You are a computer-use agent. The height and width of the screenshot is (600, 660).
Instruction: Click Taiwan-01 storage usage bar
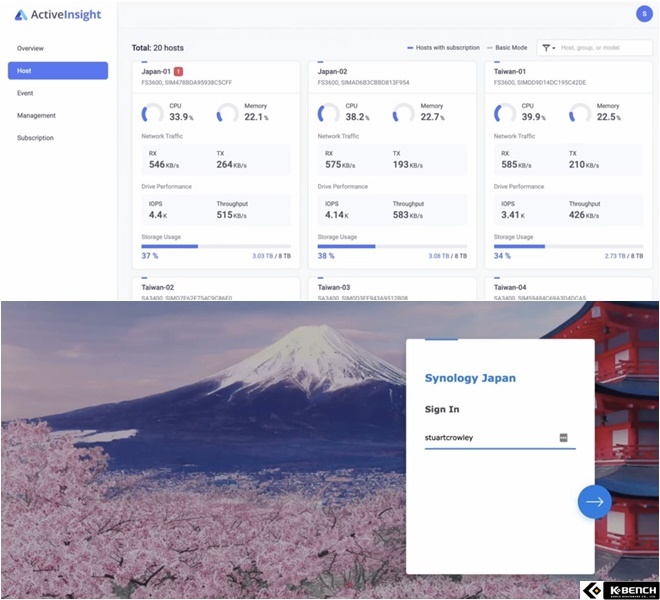pos(568,246)
